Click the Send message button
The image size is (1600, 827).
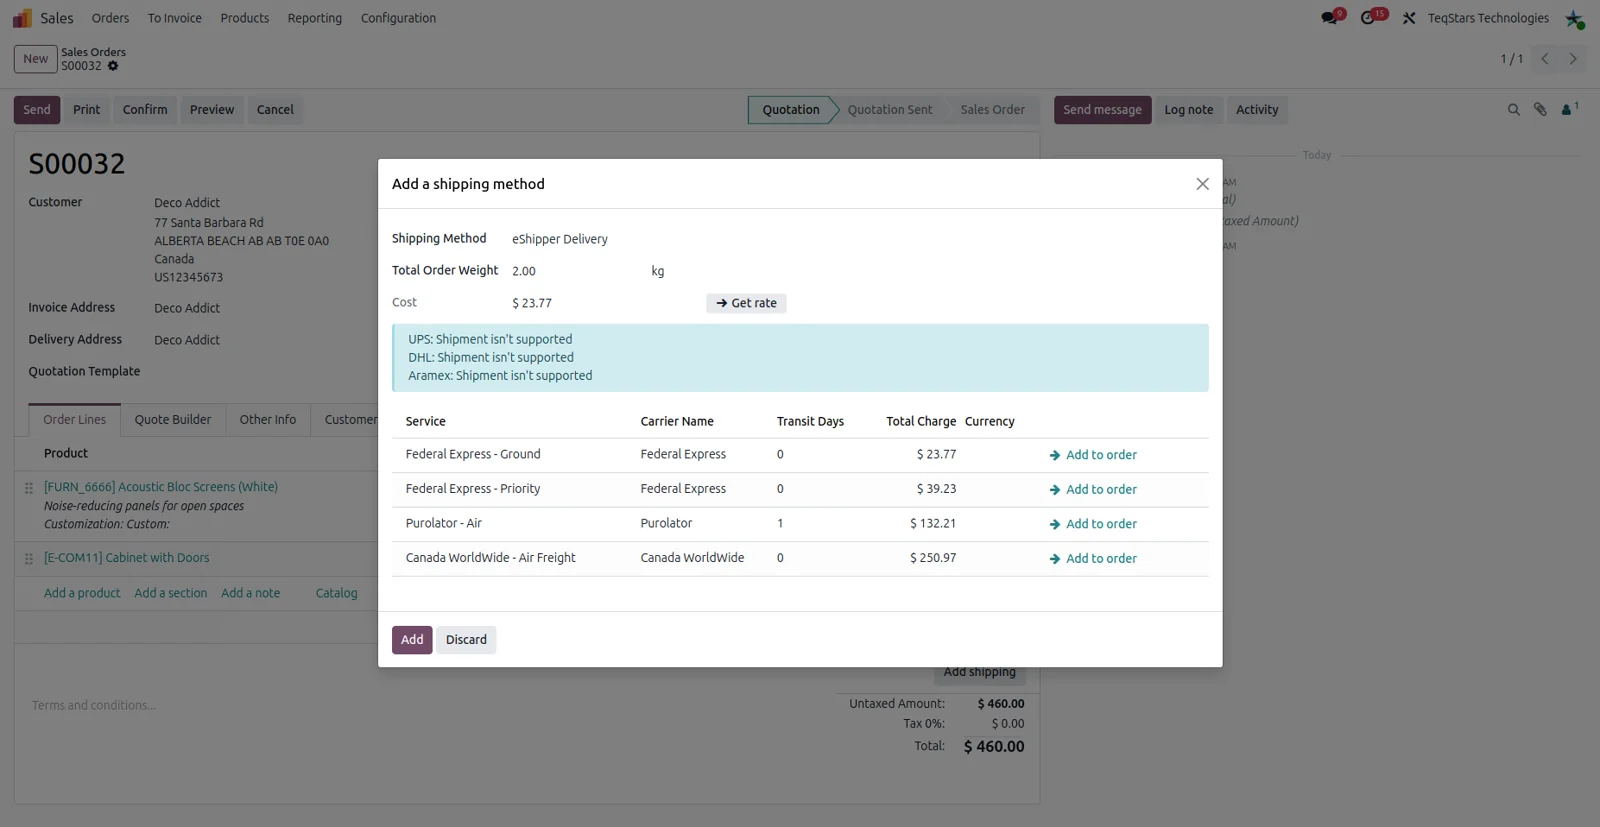click(1102, 110)
